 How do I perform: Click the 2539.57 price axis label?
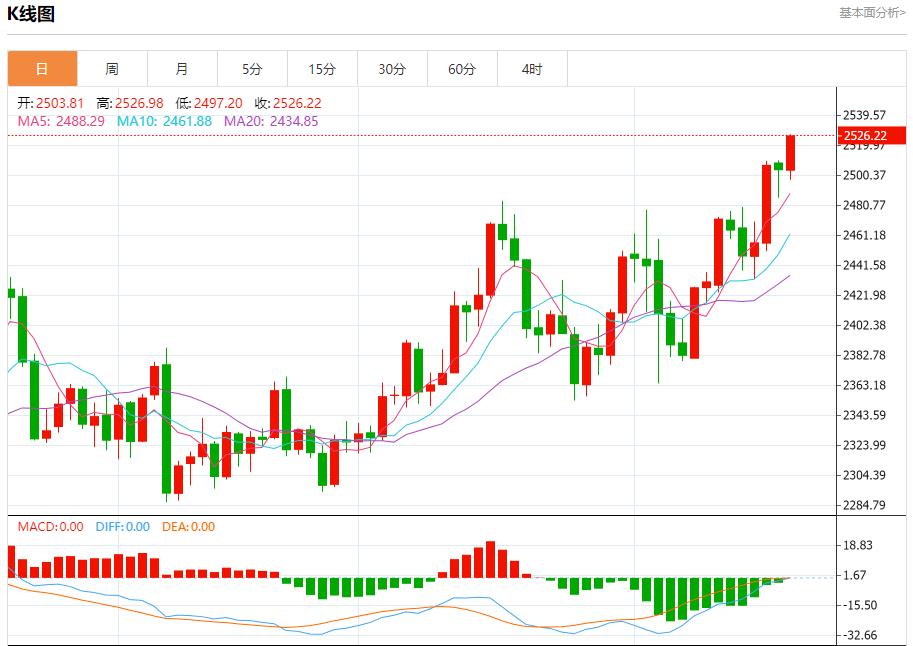[x=865, y=115]
